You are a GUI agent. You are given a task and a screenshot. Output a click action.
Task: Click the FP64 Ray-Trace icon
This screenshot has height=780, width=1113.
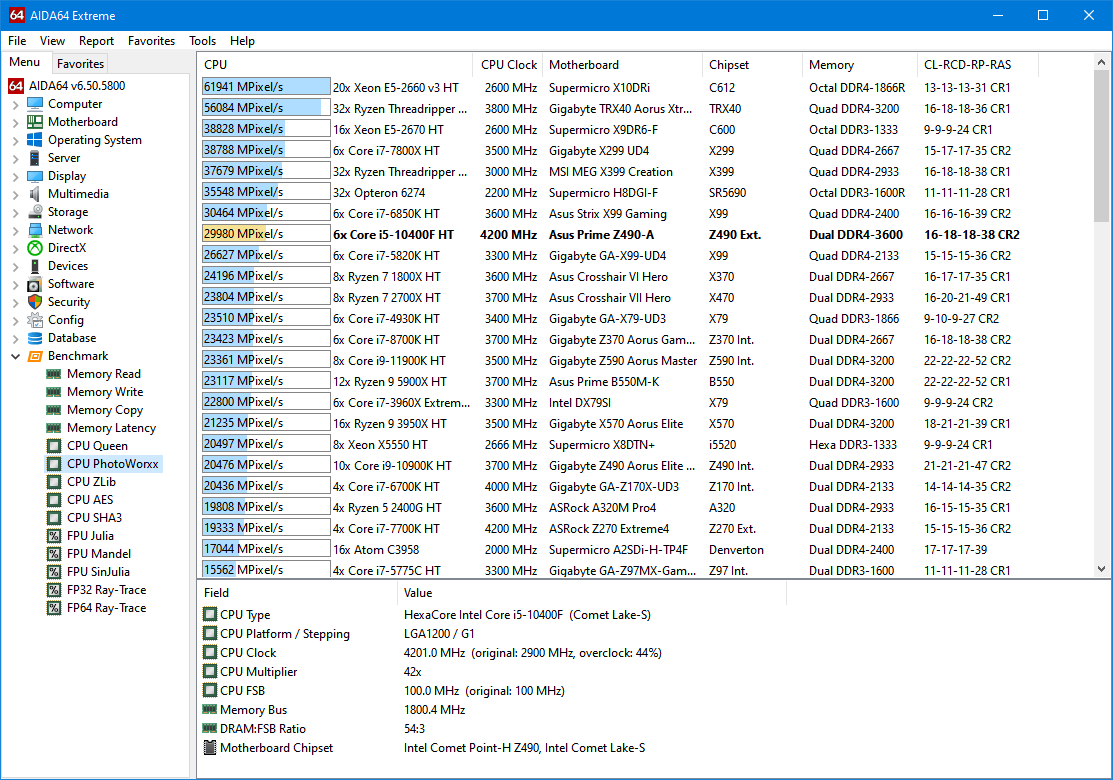(x=53, y=608)
